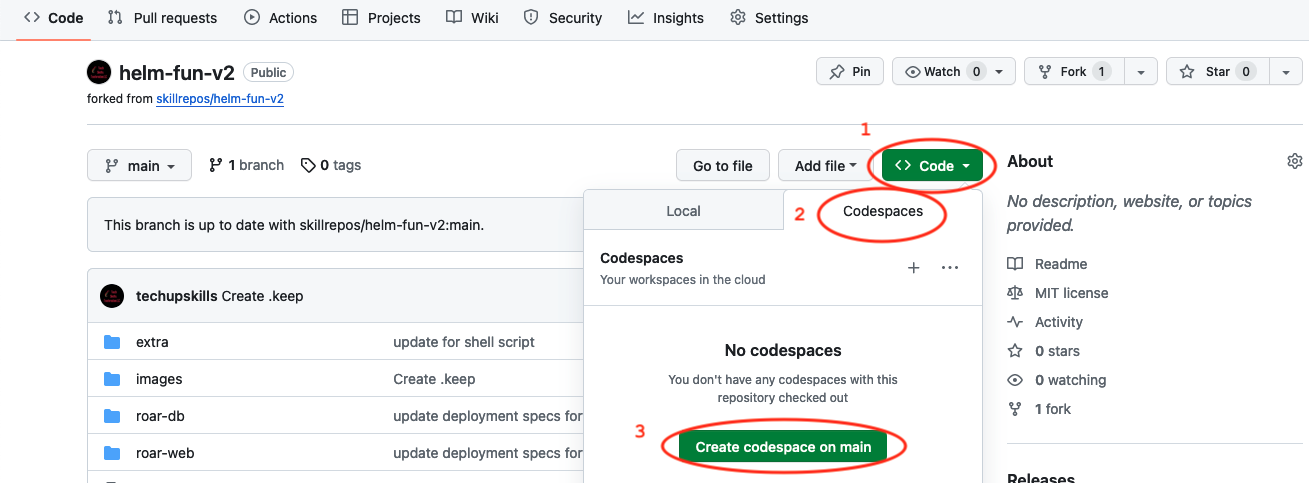
Task: Click the Releases heading link
Action: (1041, 478)
